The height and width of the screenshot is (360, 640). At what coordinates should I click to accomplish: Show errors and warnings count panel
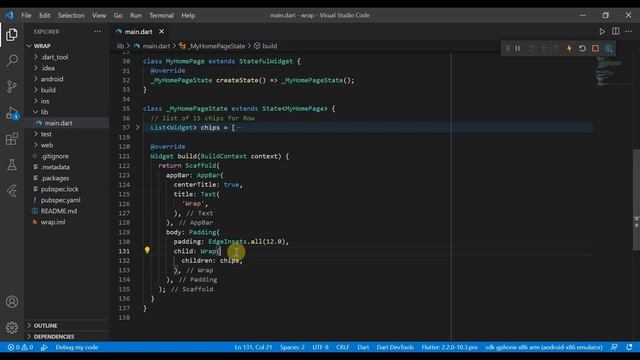20,347
